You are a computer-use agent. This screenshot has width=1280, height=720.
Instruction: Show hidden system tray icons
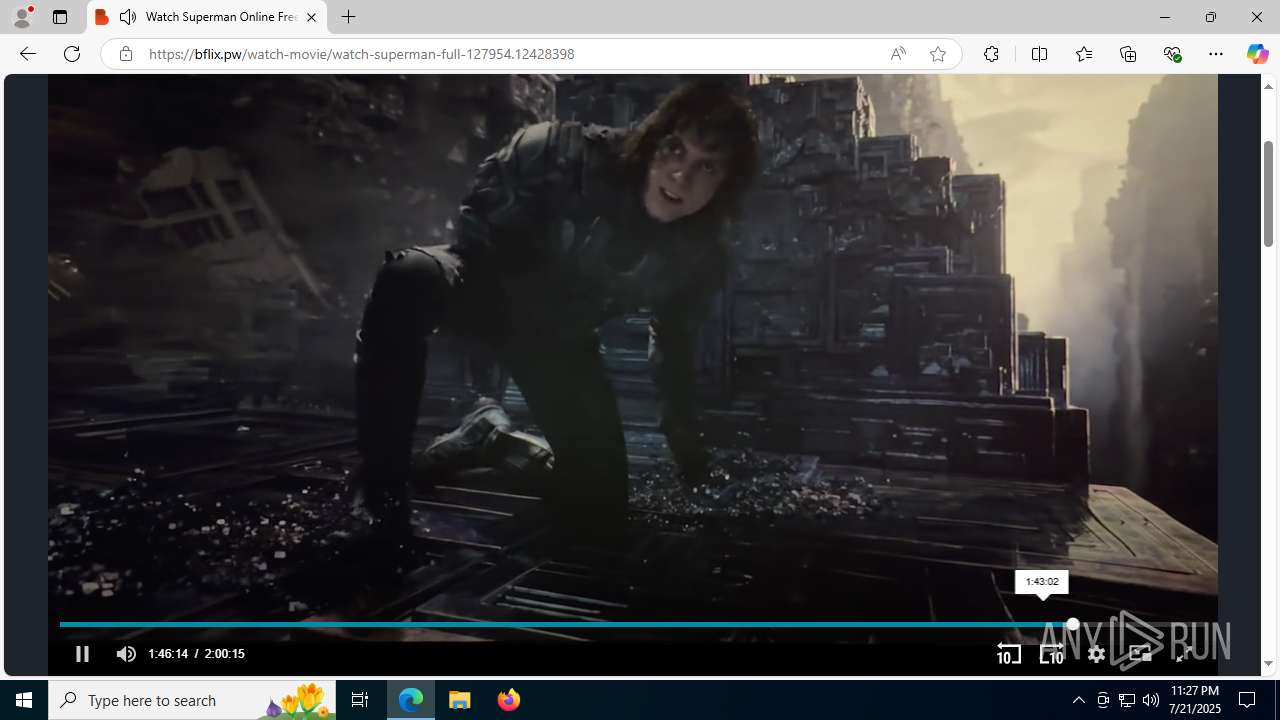(1078, 700)
